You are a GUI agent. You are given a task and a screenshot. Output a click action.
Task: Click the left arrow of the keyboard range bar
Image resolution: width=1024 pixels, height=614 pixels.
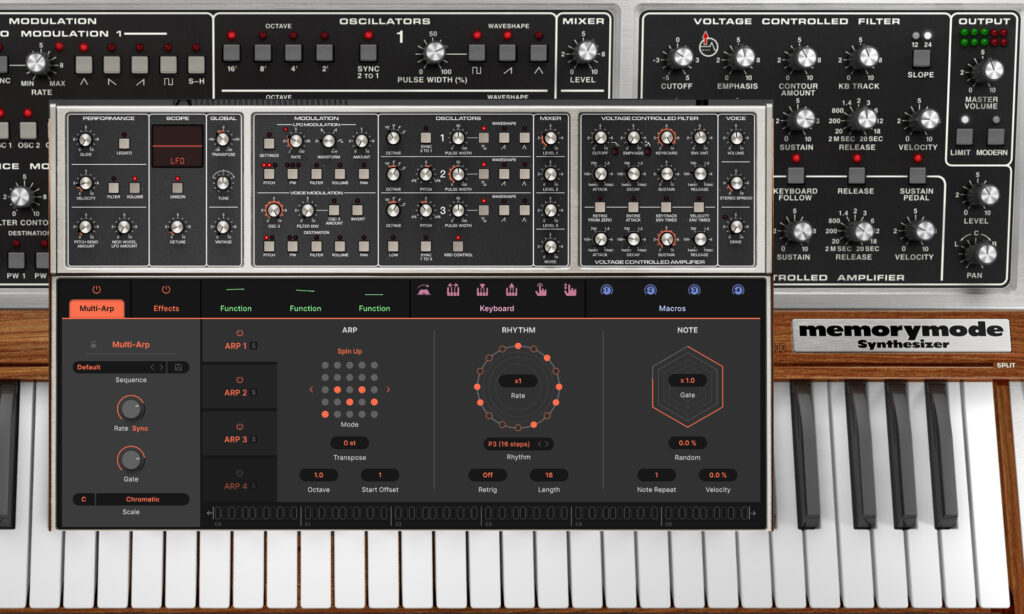coord(210,513)
